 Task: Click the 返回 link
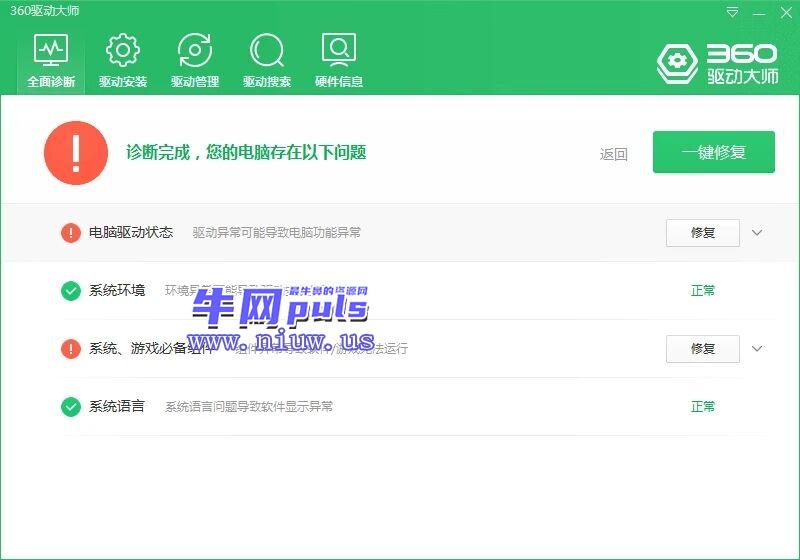point(613,154)
